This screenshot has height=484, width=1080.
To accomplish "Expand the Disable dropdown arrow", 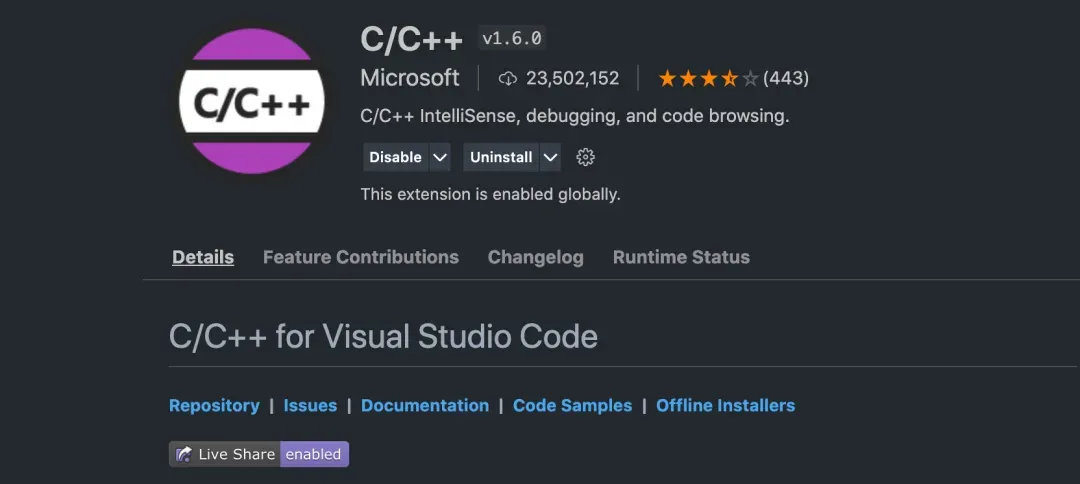I will coord(439,157).
